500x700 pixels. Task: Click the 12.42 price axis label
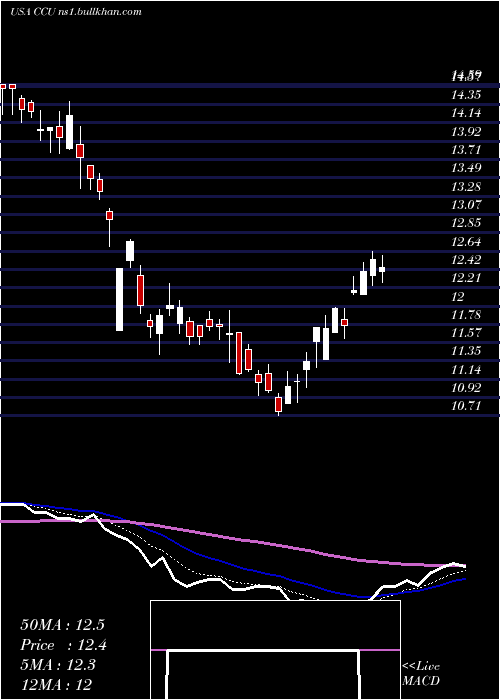pyautogui.click(x=466, y=260)
